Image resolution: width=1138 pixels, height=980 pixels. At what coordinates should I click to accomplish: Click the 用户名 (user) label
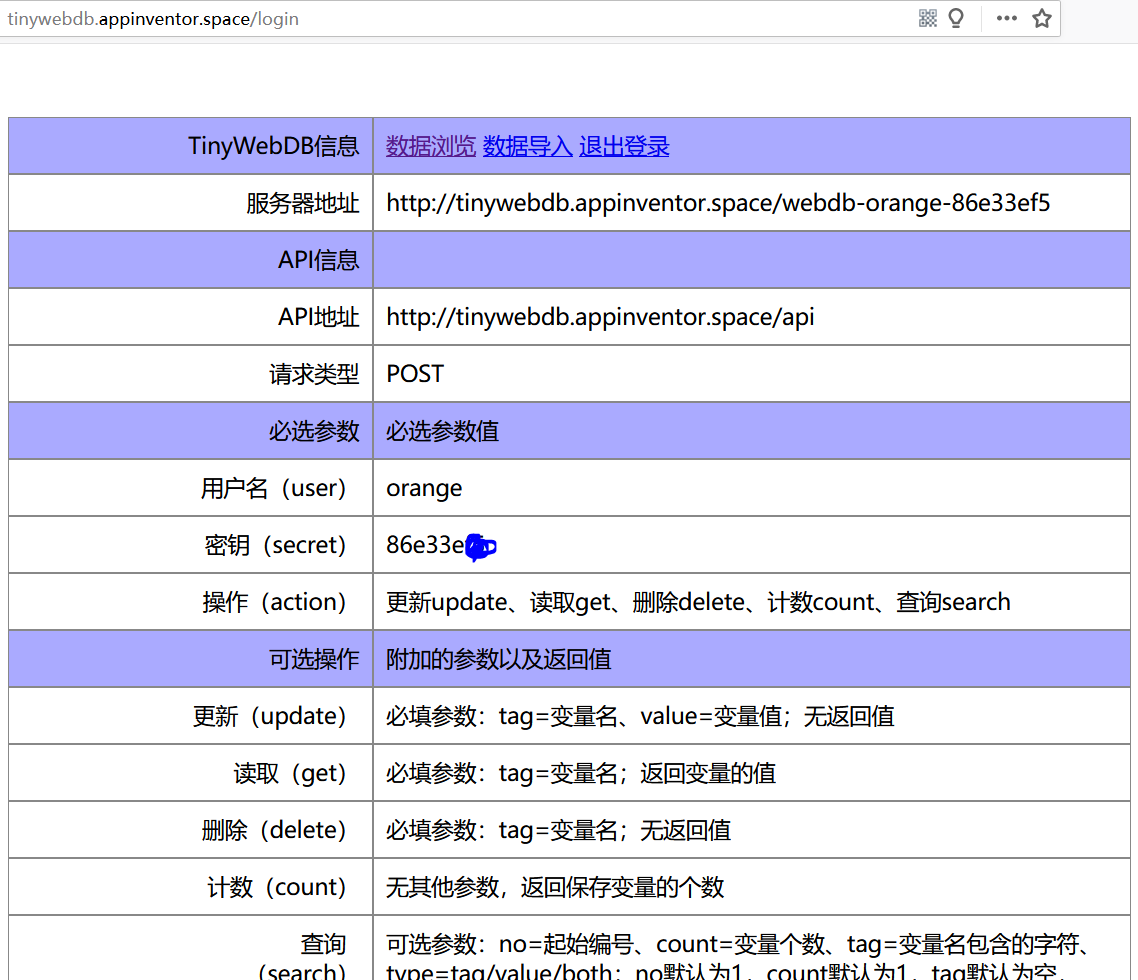[274, 489]
